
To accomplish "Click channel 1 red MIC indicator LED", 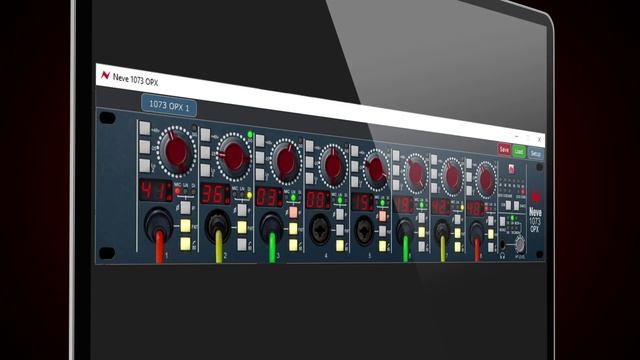I will pos(178,191).
